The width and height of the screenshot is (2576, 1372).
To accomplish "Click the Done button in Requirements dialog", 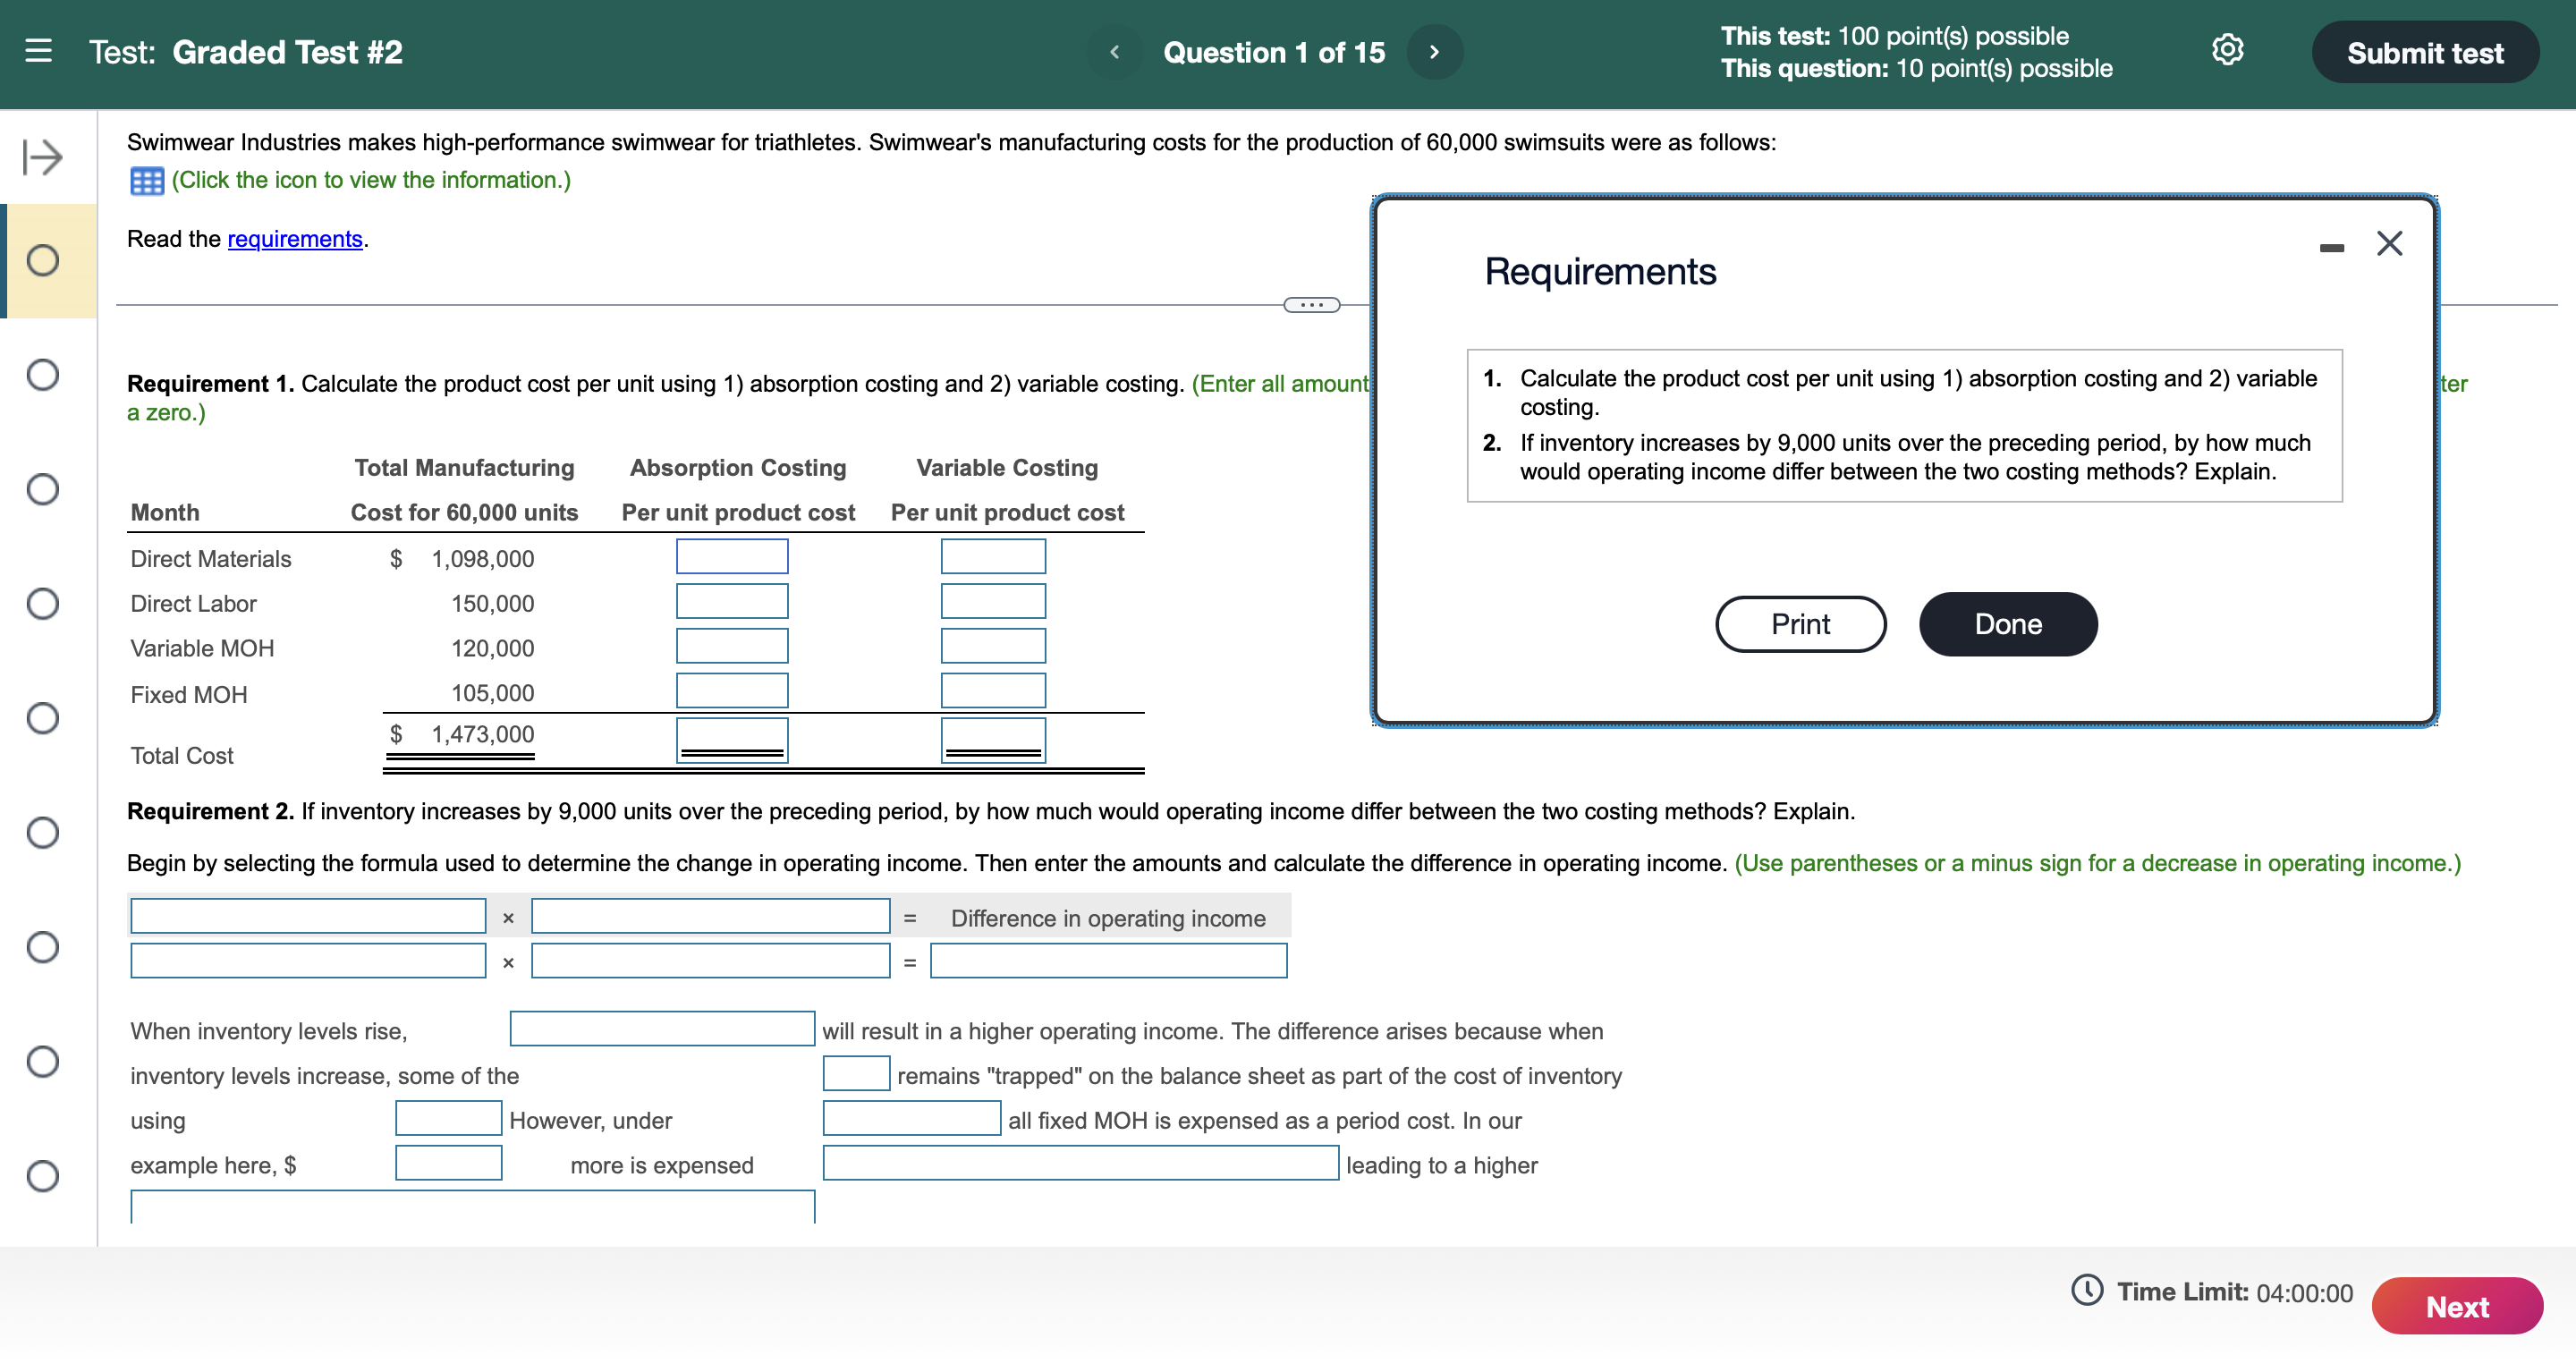I will [2007, 623].
